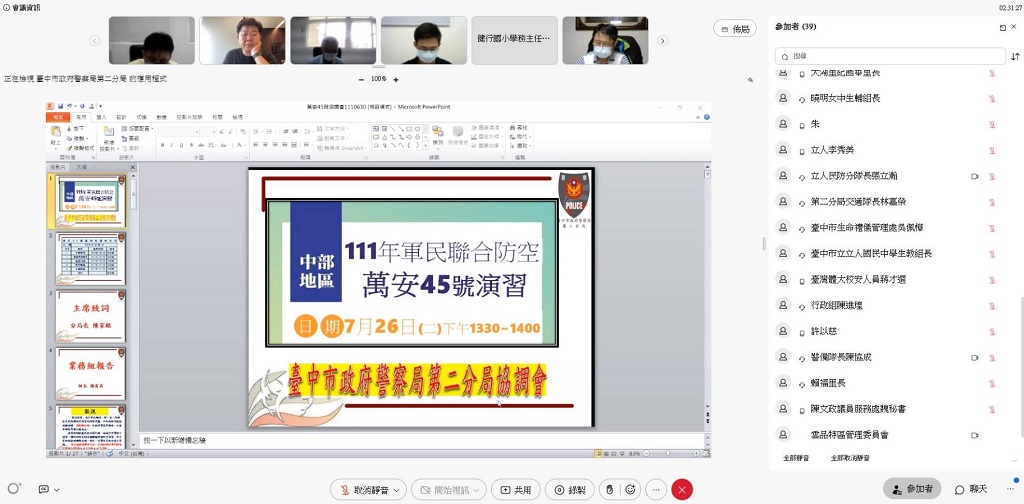Click the 全部靜音 mute all button

[x=796, y=458]
